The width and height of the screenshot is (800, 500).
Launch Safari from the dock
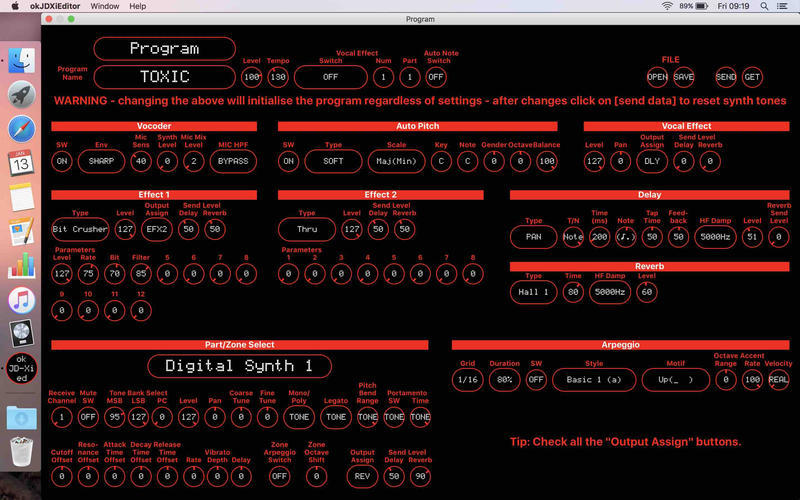(21, 129)
